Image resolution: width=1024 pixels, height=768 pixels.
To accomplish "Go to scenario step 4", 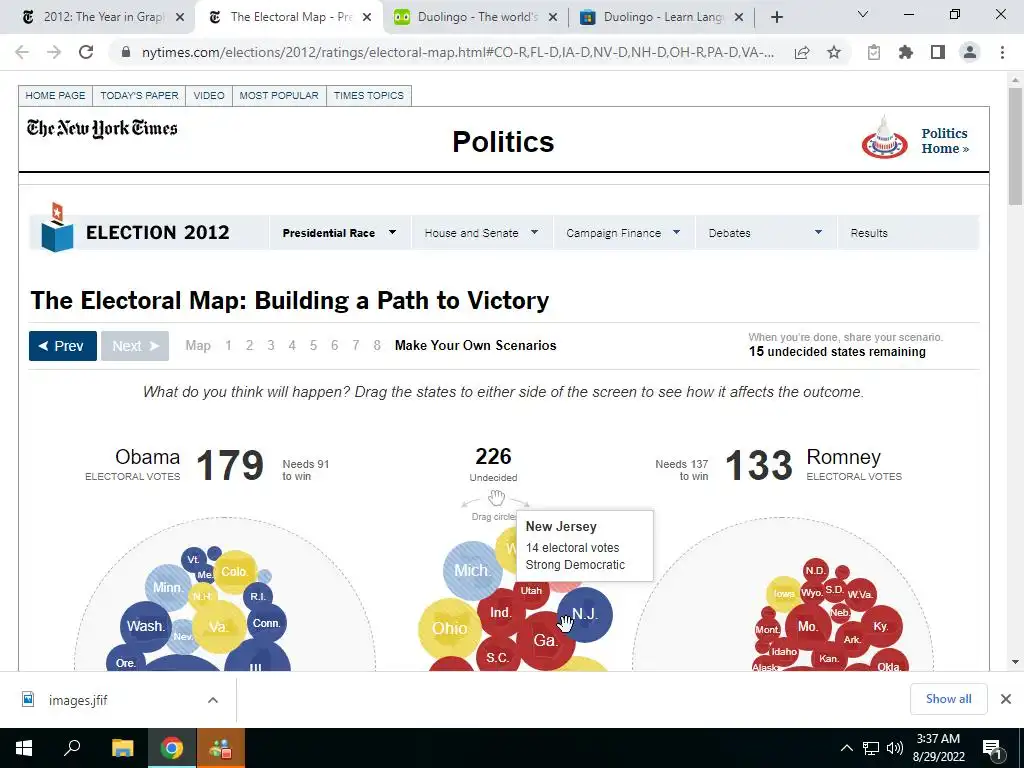I will [x=292, y=345].
